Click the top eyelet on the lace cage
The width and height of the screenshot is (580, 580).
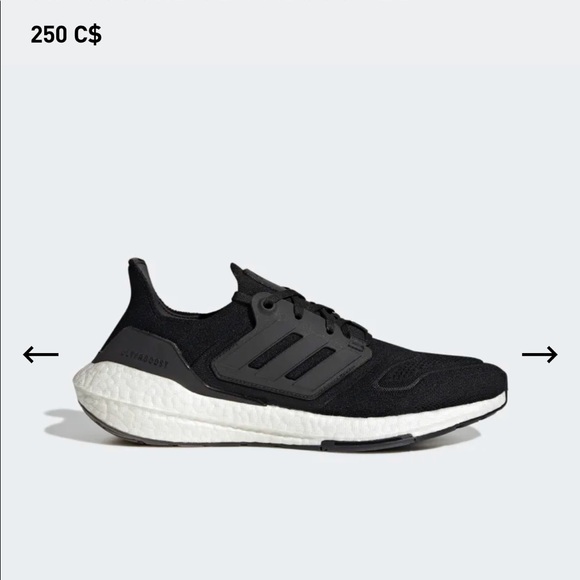267,306
